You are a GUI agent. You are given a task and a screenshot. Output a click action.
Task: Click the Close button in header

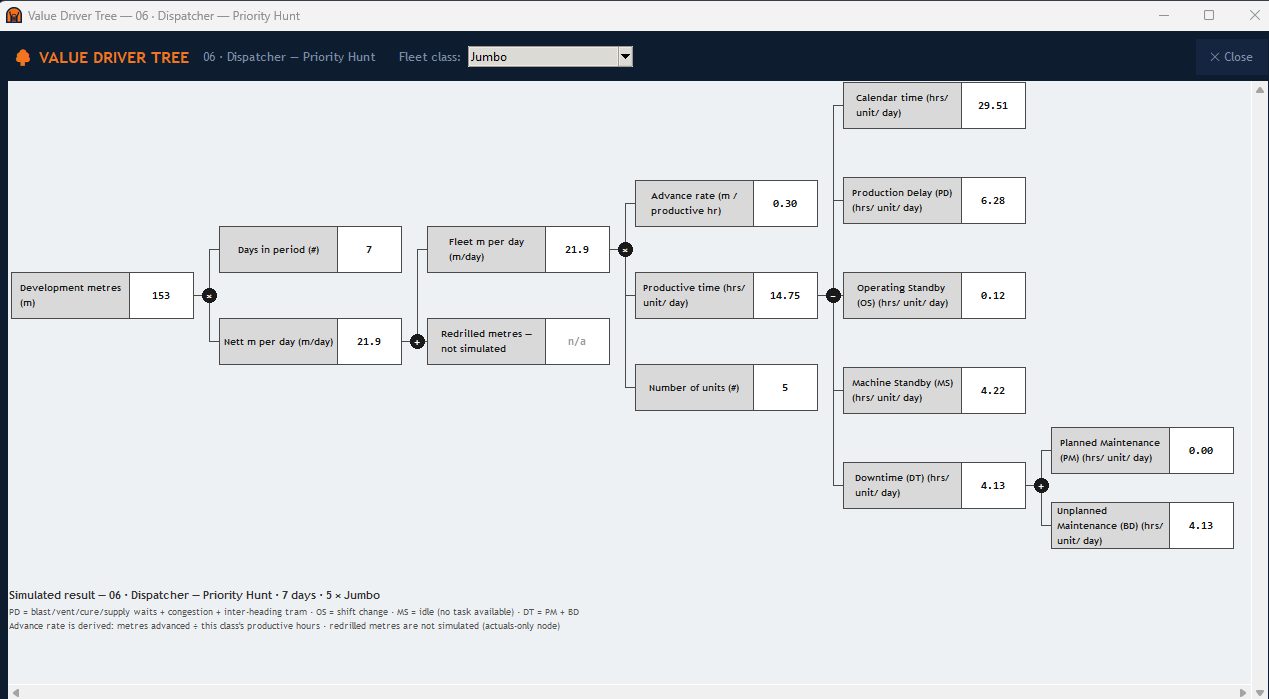(x=1231, y=57)
